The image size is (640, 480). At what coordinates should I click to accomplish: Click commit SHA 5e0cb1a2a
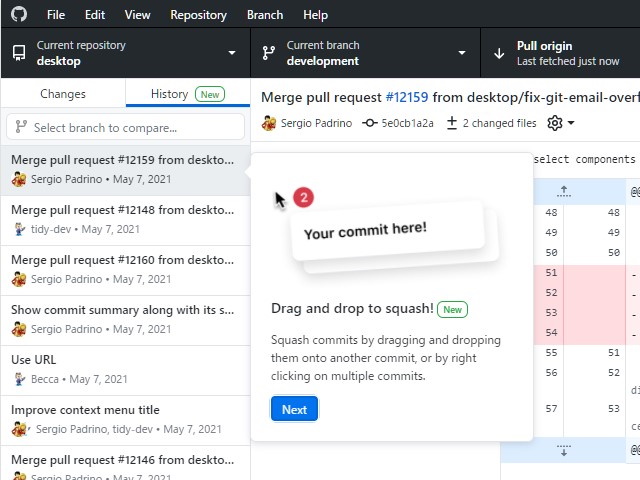(407, 123)
